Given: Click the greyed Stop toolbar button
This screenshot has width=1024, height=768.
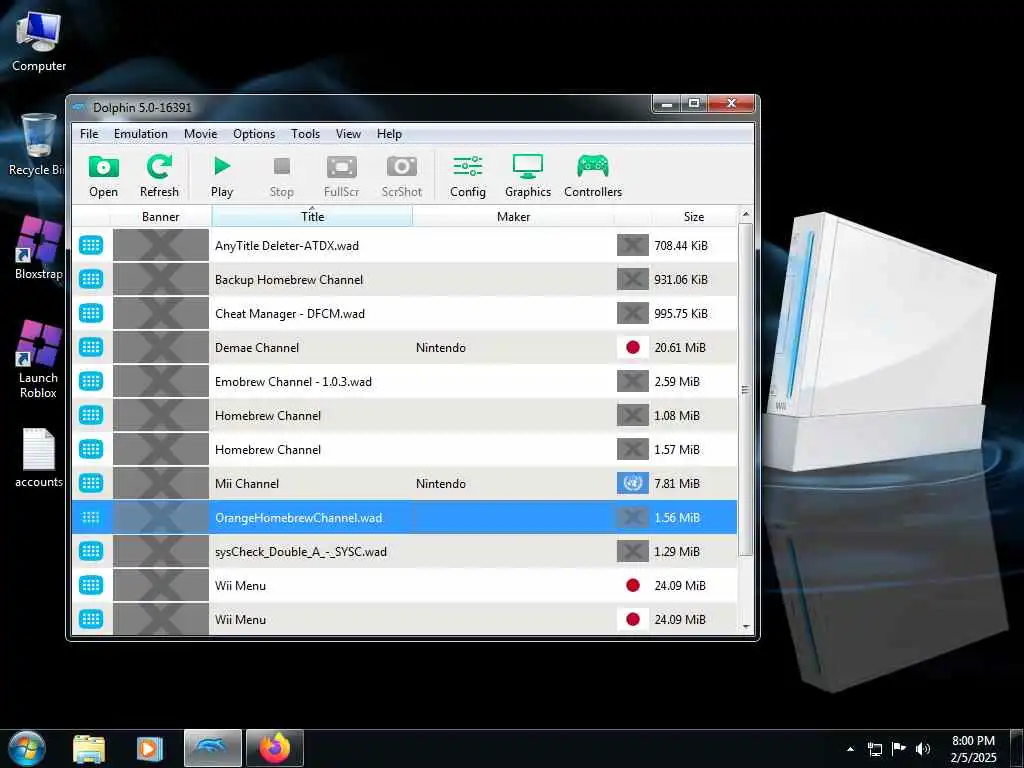Looking at the screenshot, I should pyautogui.click(x=281, y=175).
